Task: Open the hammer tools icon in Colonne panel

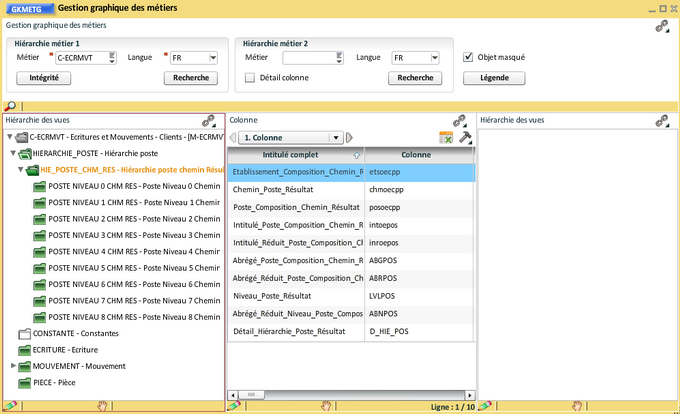Action: [465, 137]
